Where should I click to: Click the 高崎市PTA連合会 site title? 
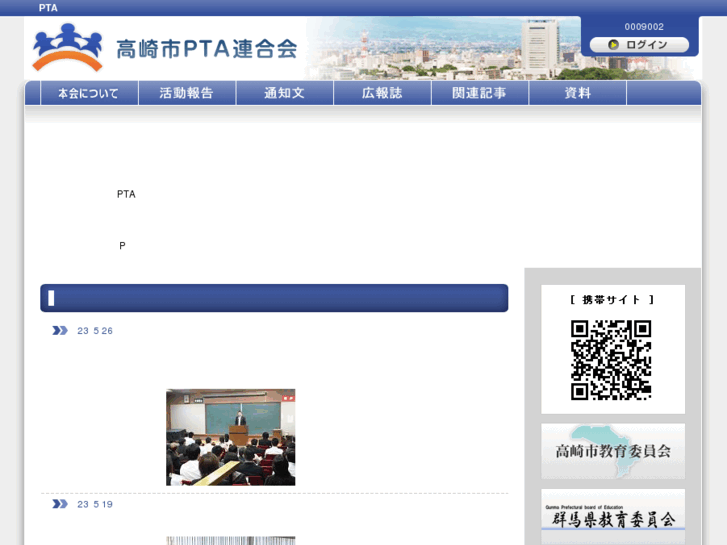point(206,49)
